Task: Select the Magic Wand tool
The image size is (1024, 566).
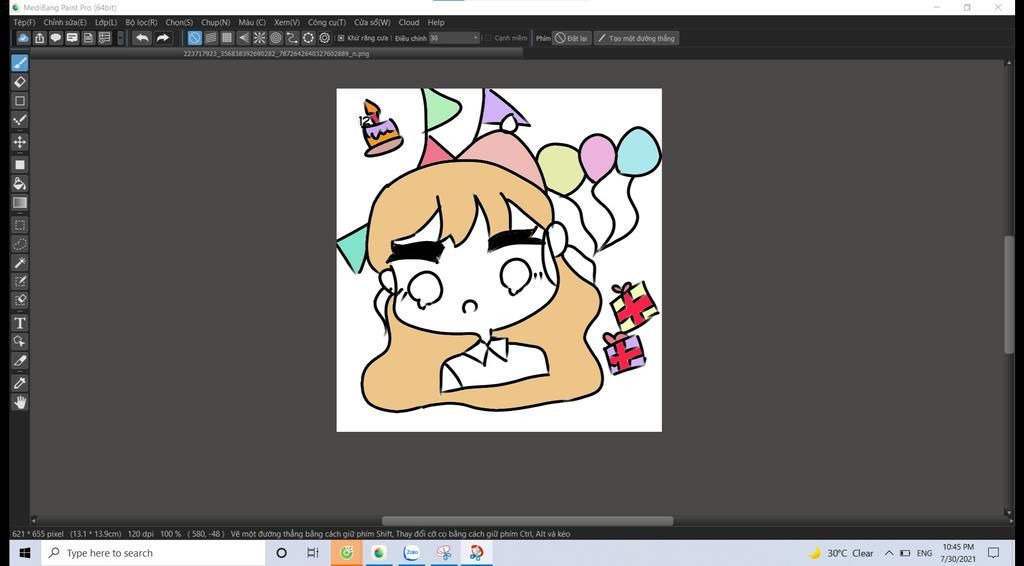Action: point(20,262)
